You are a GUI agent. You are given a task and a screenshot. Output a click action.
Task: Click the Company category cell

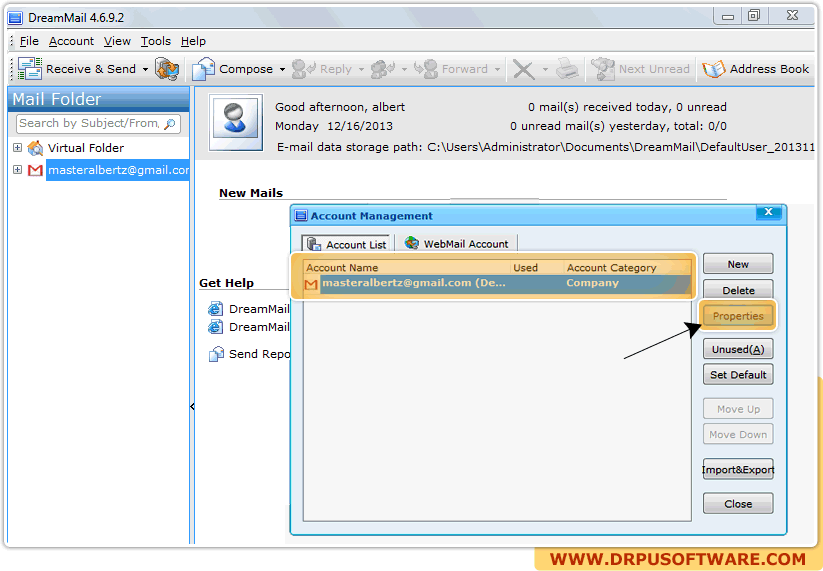[592, 283]
